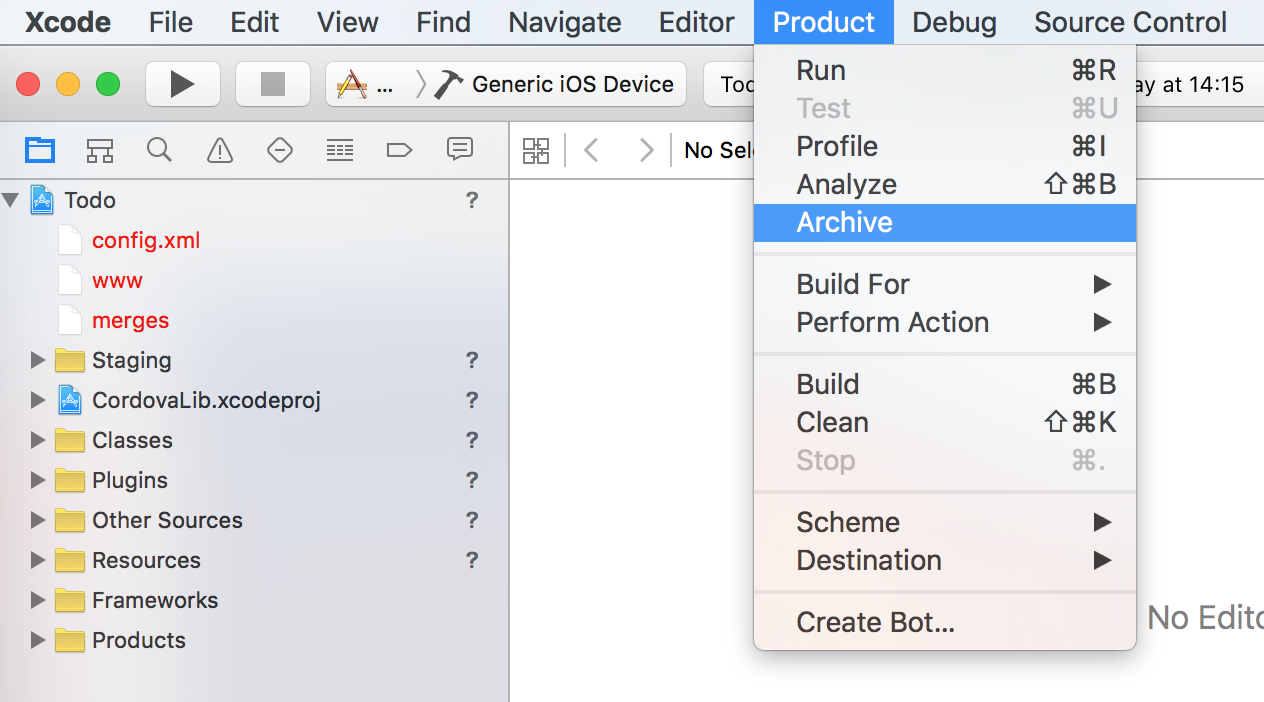Open the Find menu
The width and height of the screenshot is (1264, 702).
pos(444,22)
